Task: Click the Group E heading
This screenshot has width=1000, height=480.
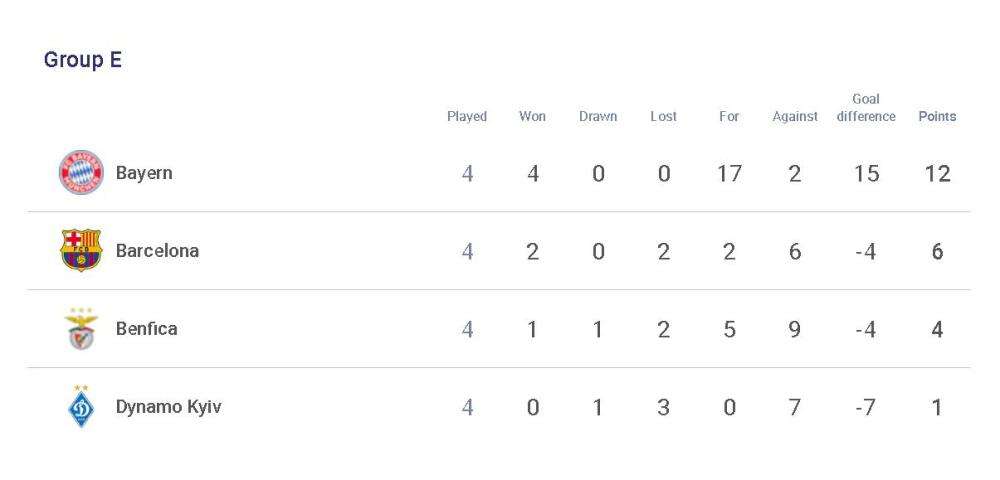Action: (x=83, y=60)
